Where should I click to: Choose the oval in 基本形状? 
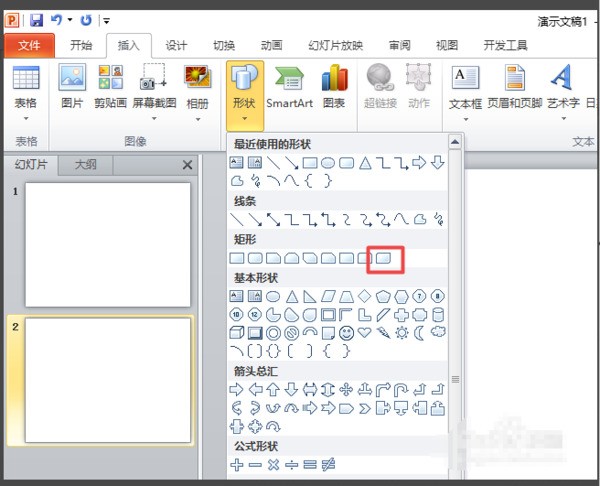tap(273, 296)
